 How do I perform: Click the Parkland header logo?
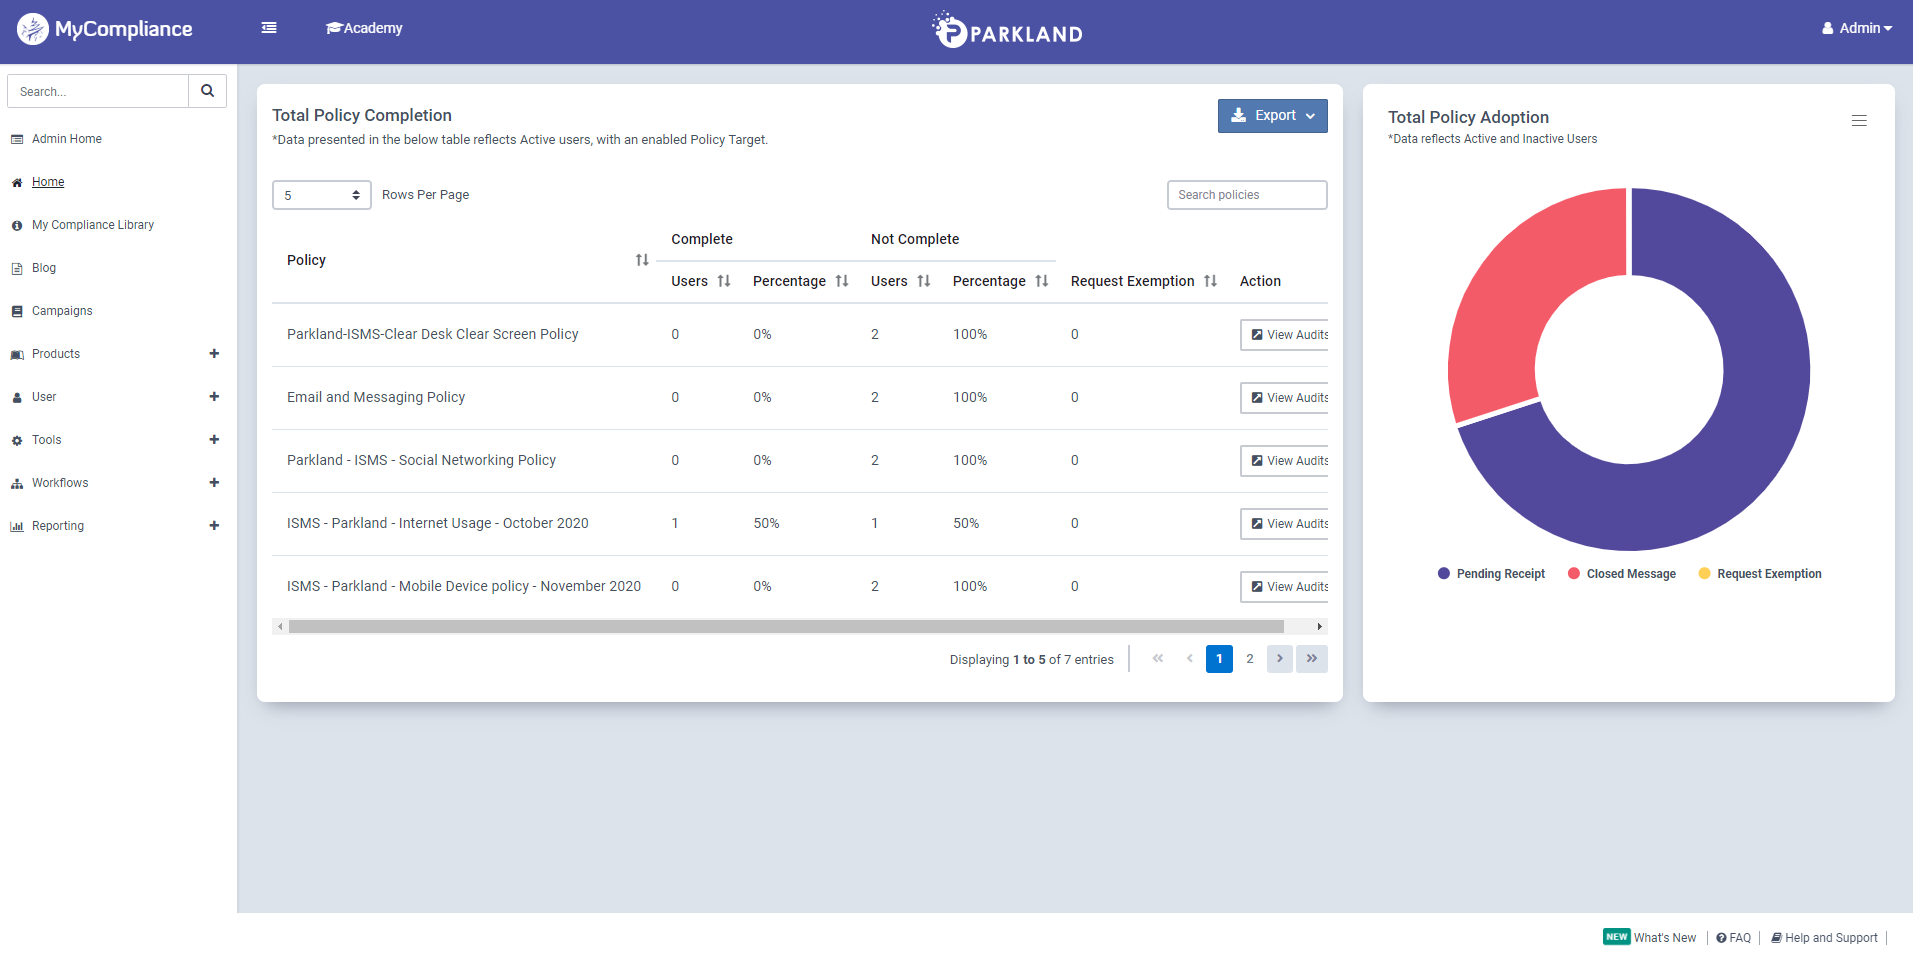pos(1007,30)
